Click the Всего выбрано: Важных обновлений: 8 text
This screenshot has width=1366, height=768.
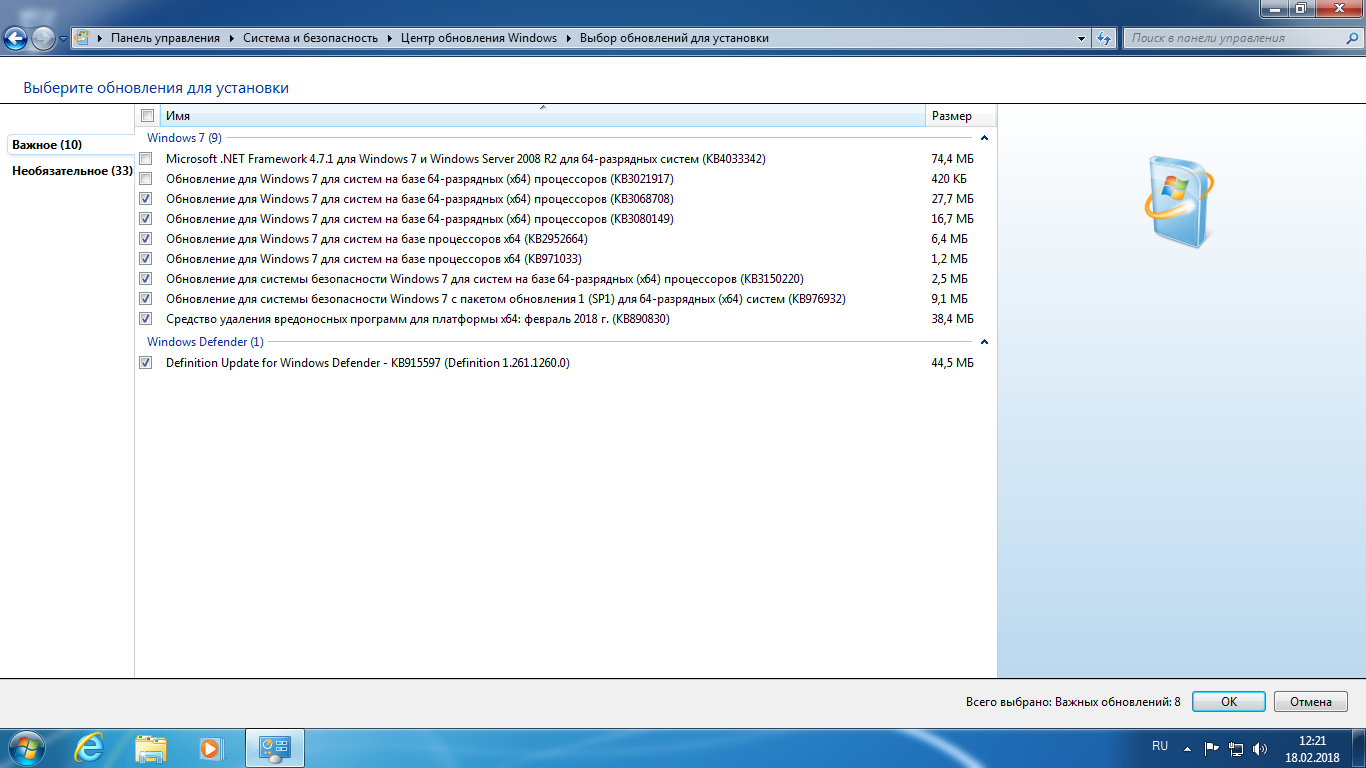pyautogui.click(x=1073, y=702)
